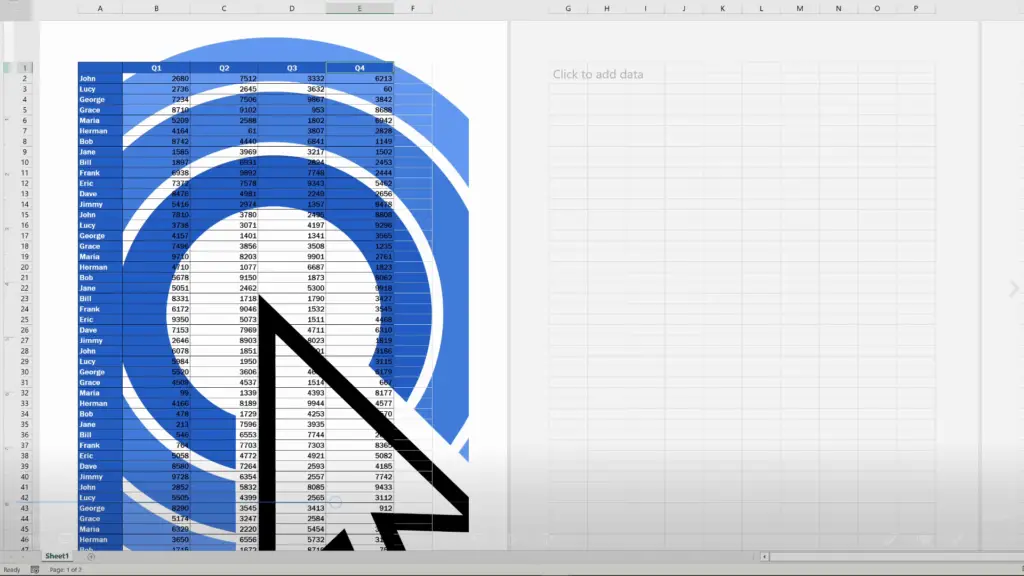Click 'Page: 1 of 2' in status bar
This screenshot has width=1024, height=576.
tap(66, 569)
